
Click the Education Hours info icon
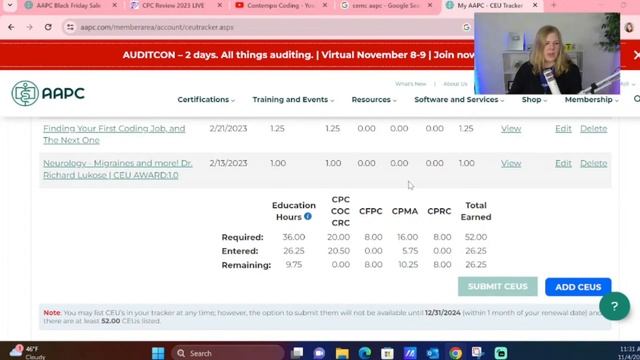coord(308,216)
